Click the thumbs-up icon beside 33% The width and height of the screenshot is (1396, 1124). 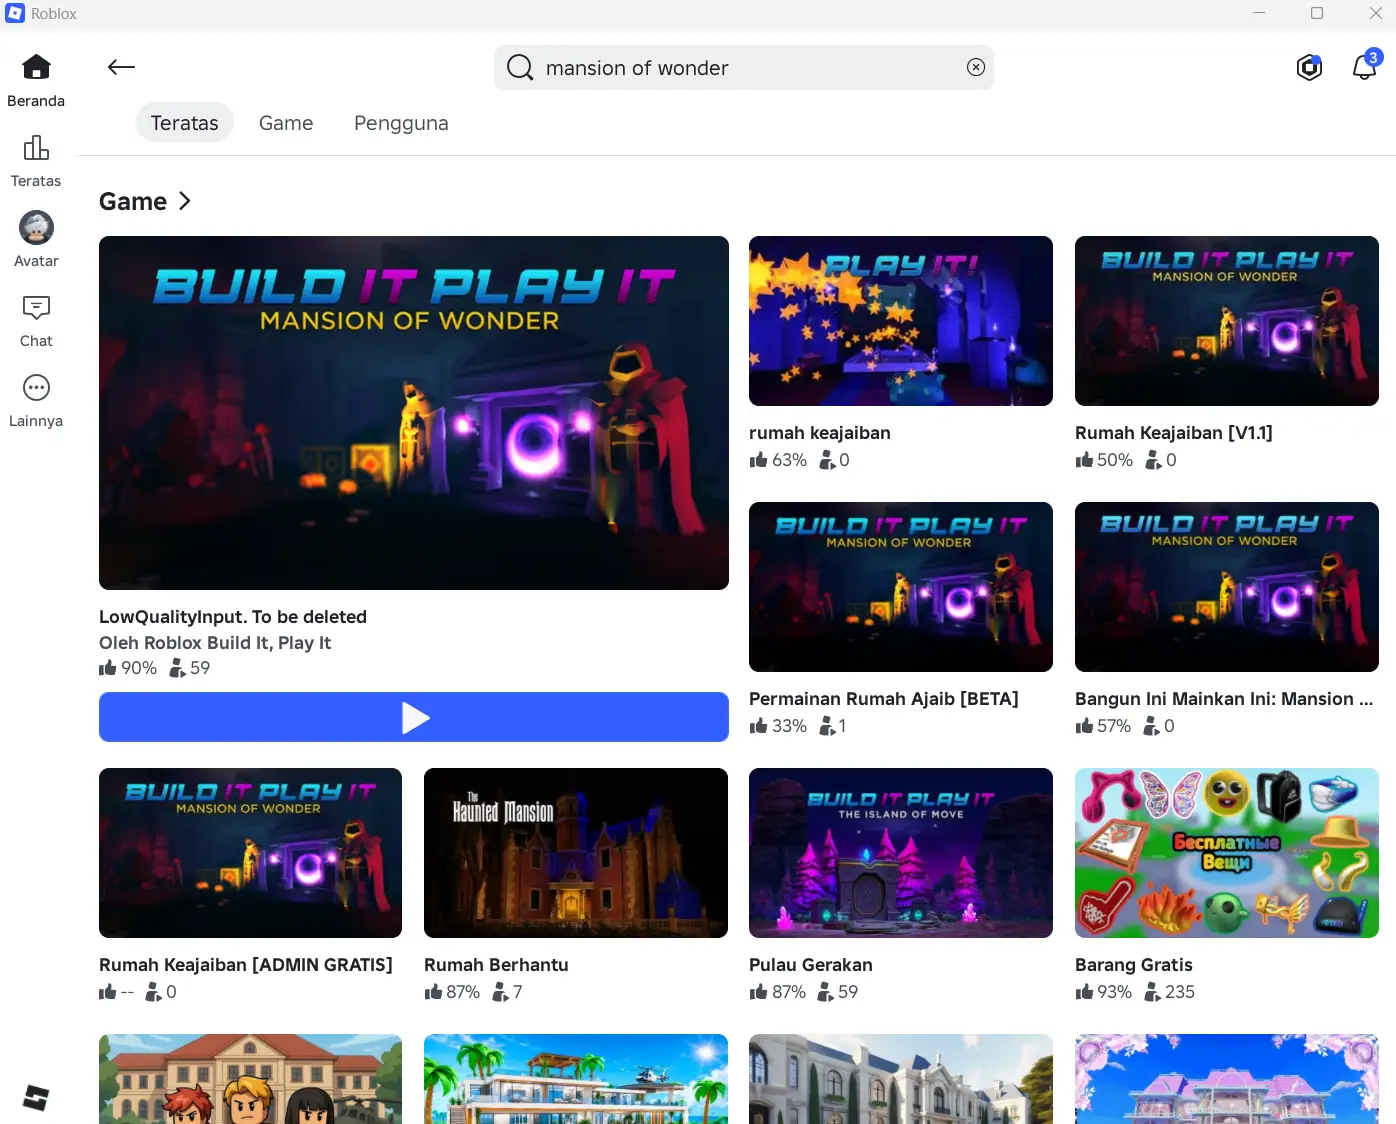point(758,725)
